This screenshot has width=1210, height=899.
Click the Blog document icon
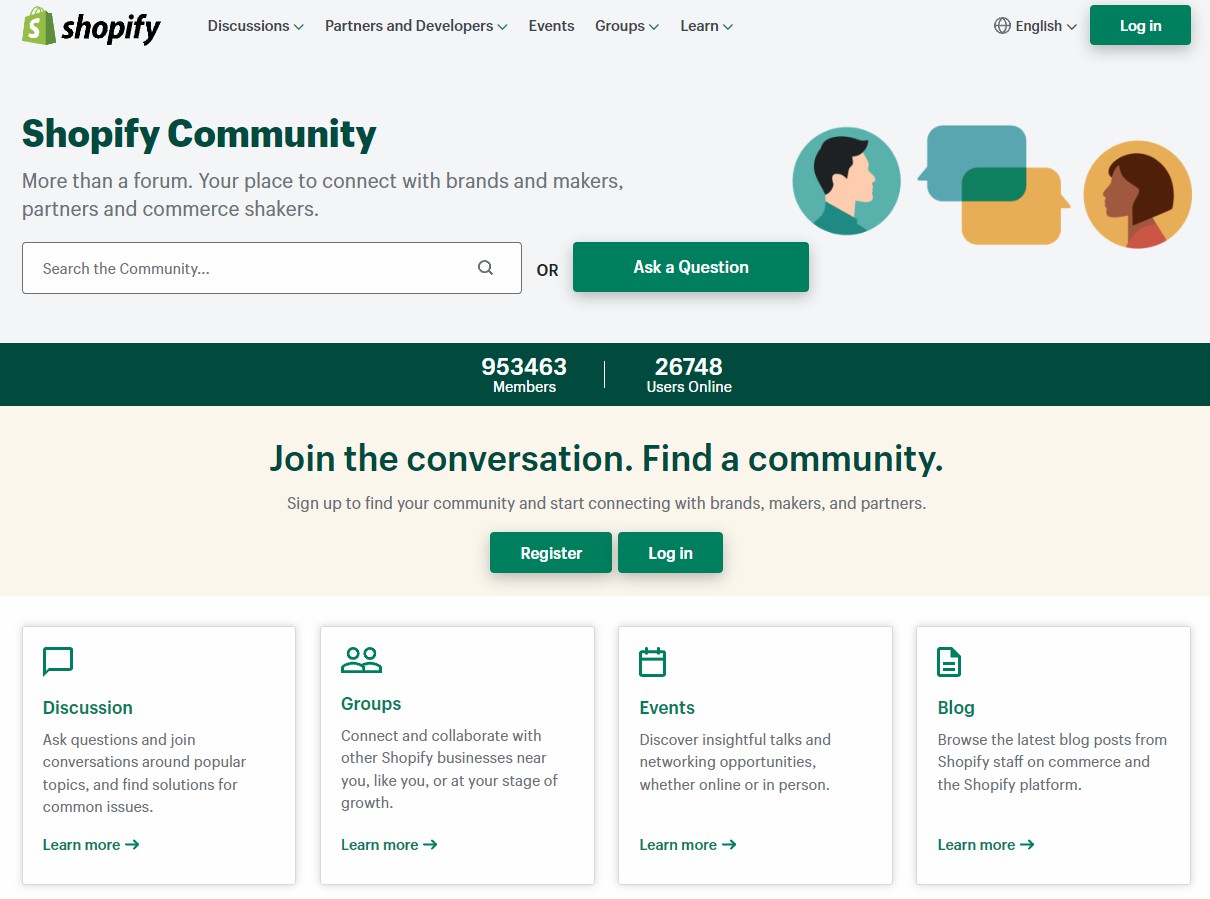click(948, 662)
